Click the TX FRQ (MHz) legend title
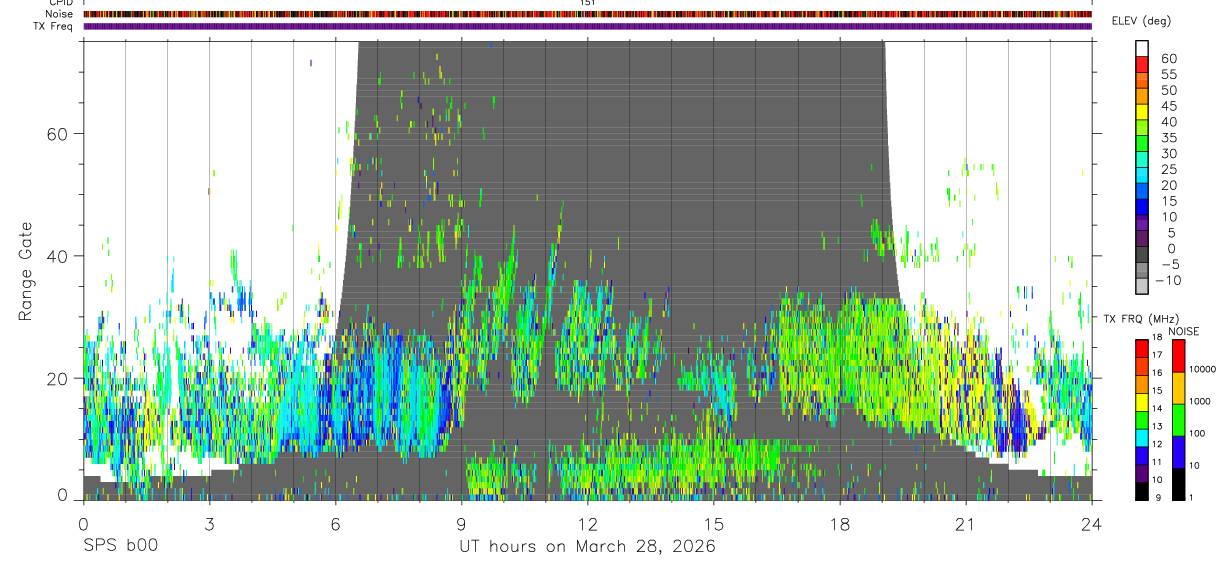Viewport: 1228px width, 567px height. point(1141,319)
